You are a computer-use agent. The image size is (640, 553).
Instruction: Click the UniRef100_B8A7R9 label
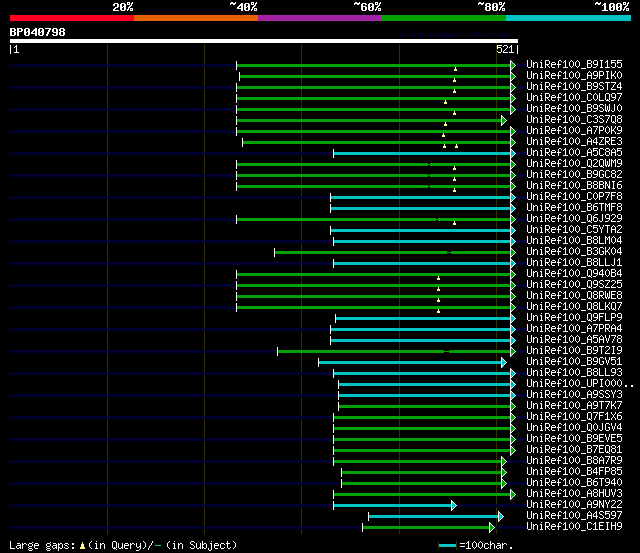tap(574, 461)
